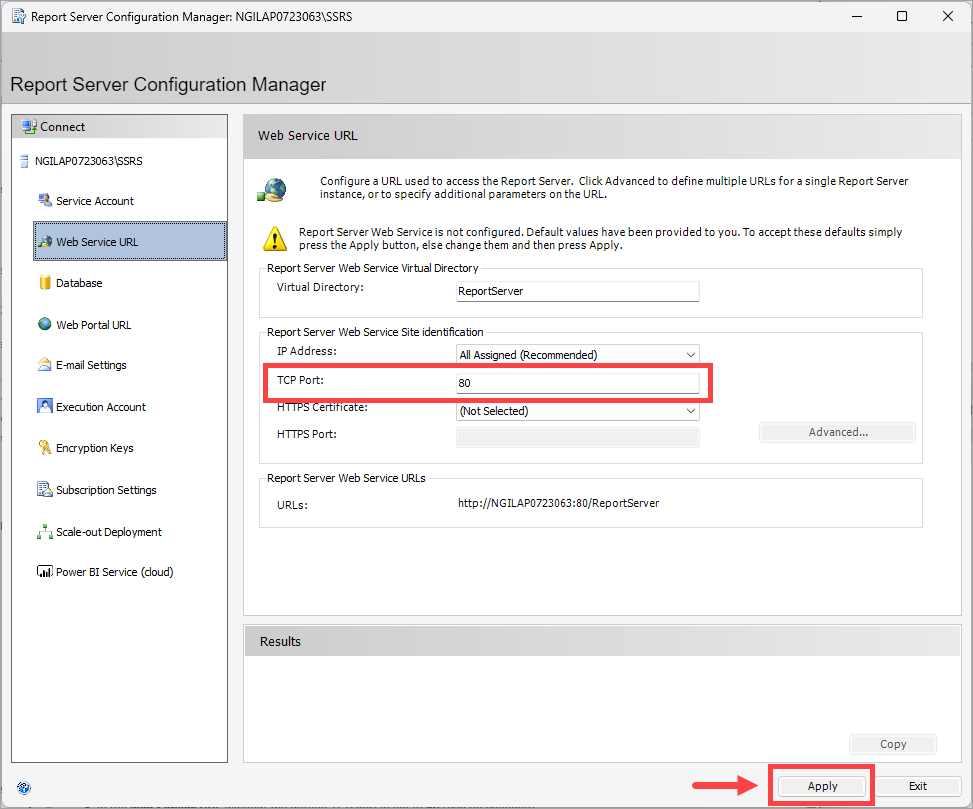Expand the HTTPS Certificate dropdown

(x=578, y=411)
